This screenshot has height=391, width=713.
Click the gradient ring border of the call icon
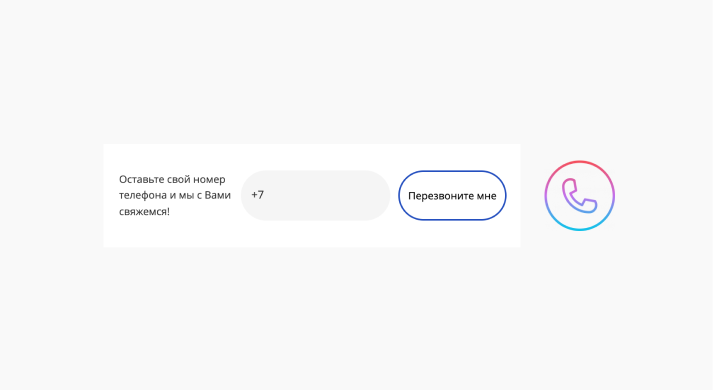click(x=580, y=162)
